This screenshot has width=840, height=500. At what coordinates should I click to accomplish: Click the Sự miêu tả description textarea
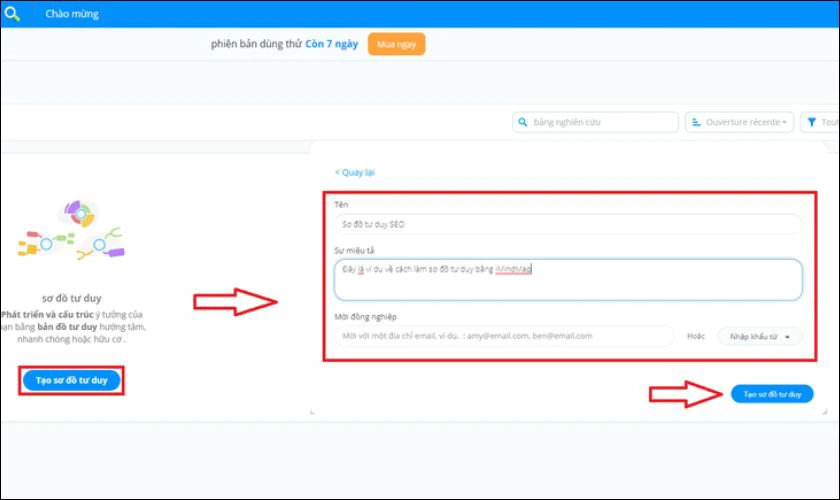click(x=568, y=280)
